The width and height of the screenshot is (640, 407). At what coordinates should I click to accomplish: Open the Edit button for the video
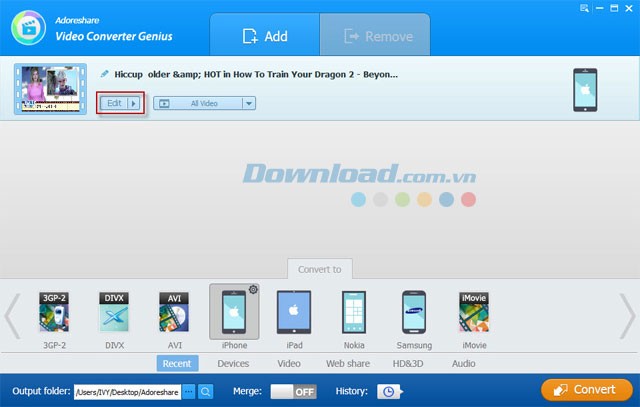(114, 103)
